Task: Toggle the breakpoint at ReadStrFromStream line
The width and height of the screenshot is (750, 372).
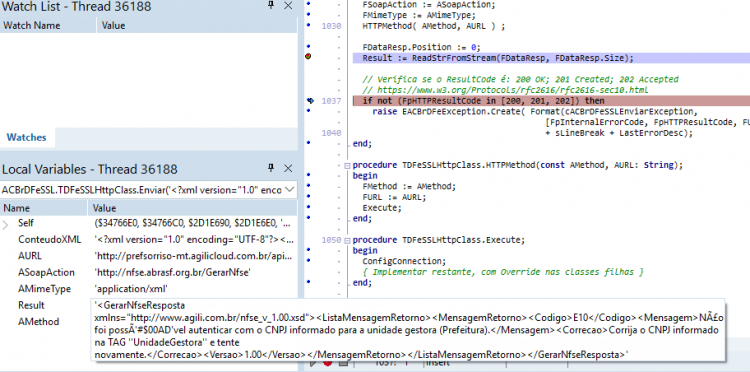Action: (308, 56)
